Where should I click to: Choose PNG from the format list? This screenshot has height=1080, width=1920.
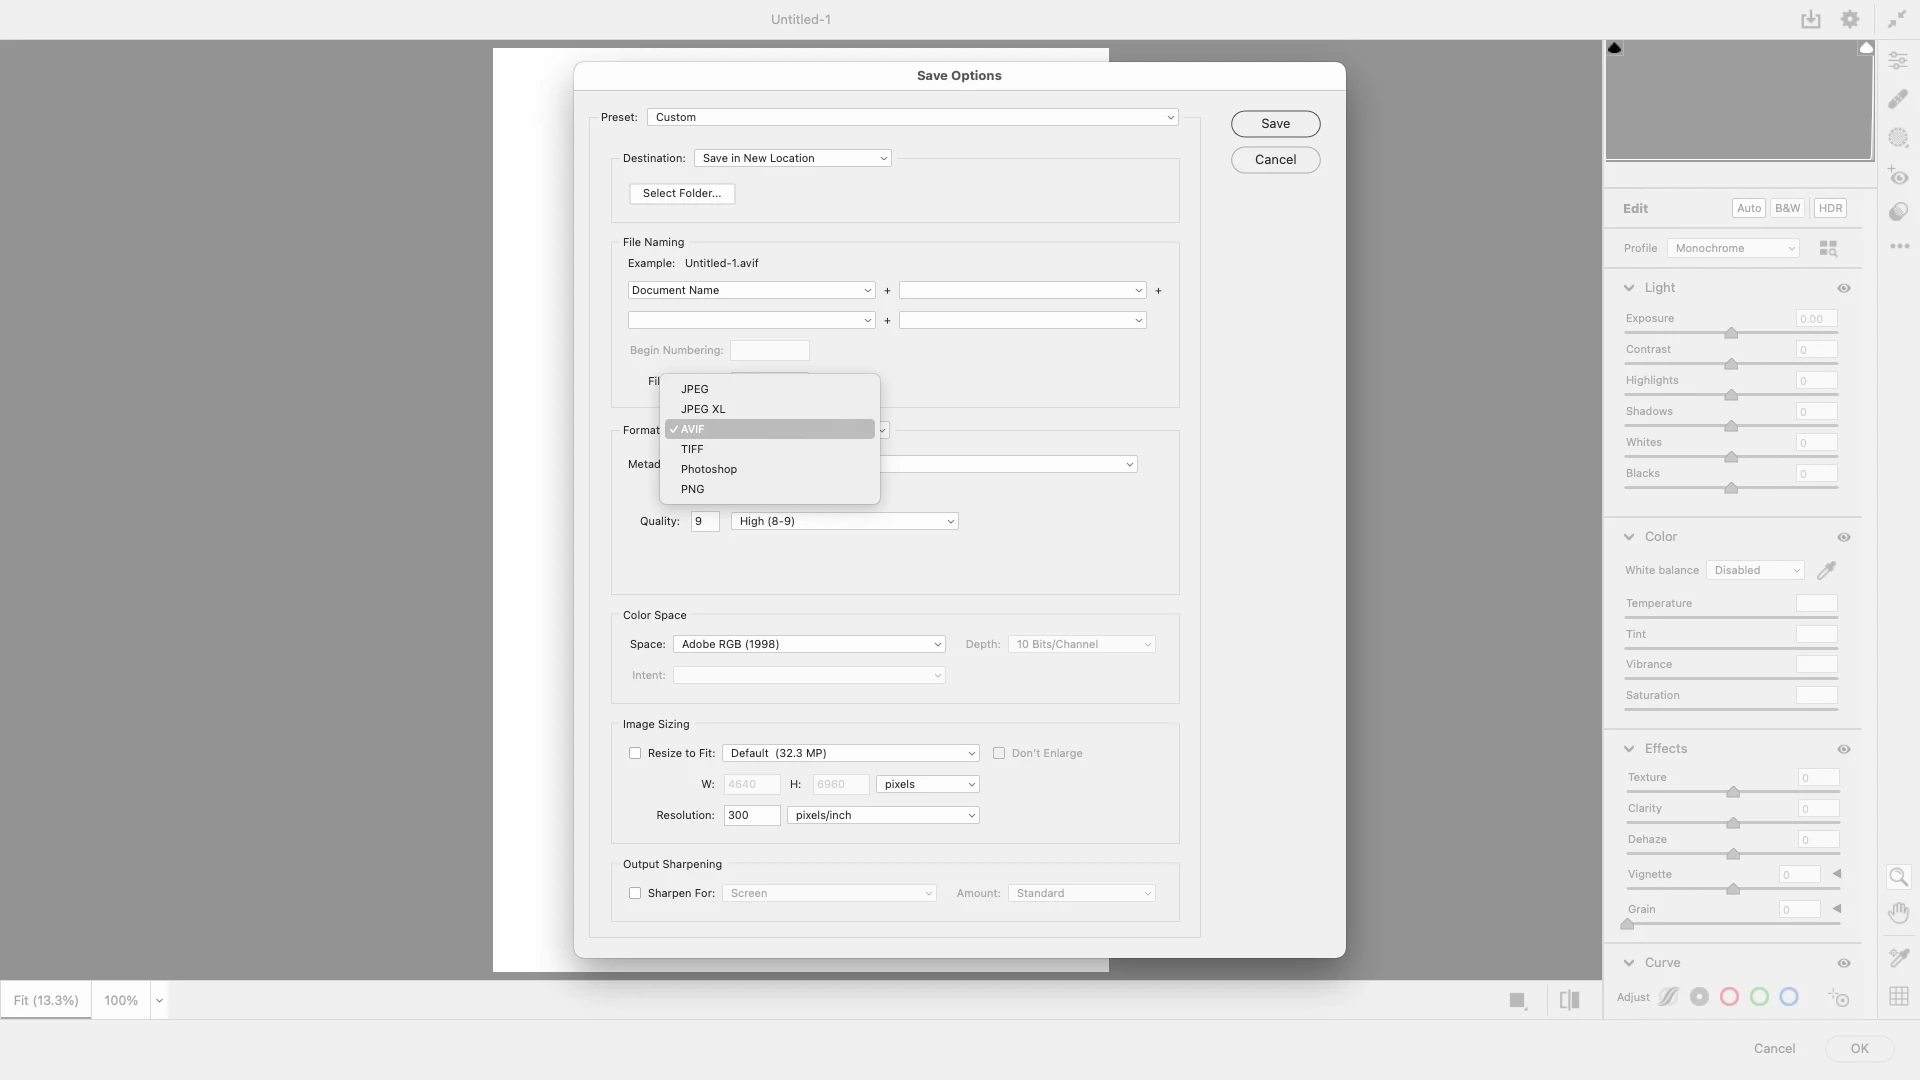pos(692,489)
